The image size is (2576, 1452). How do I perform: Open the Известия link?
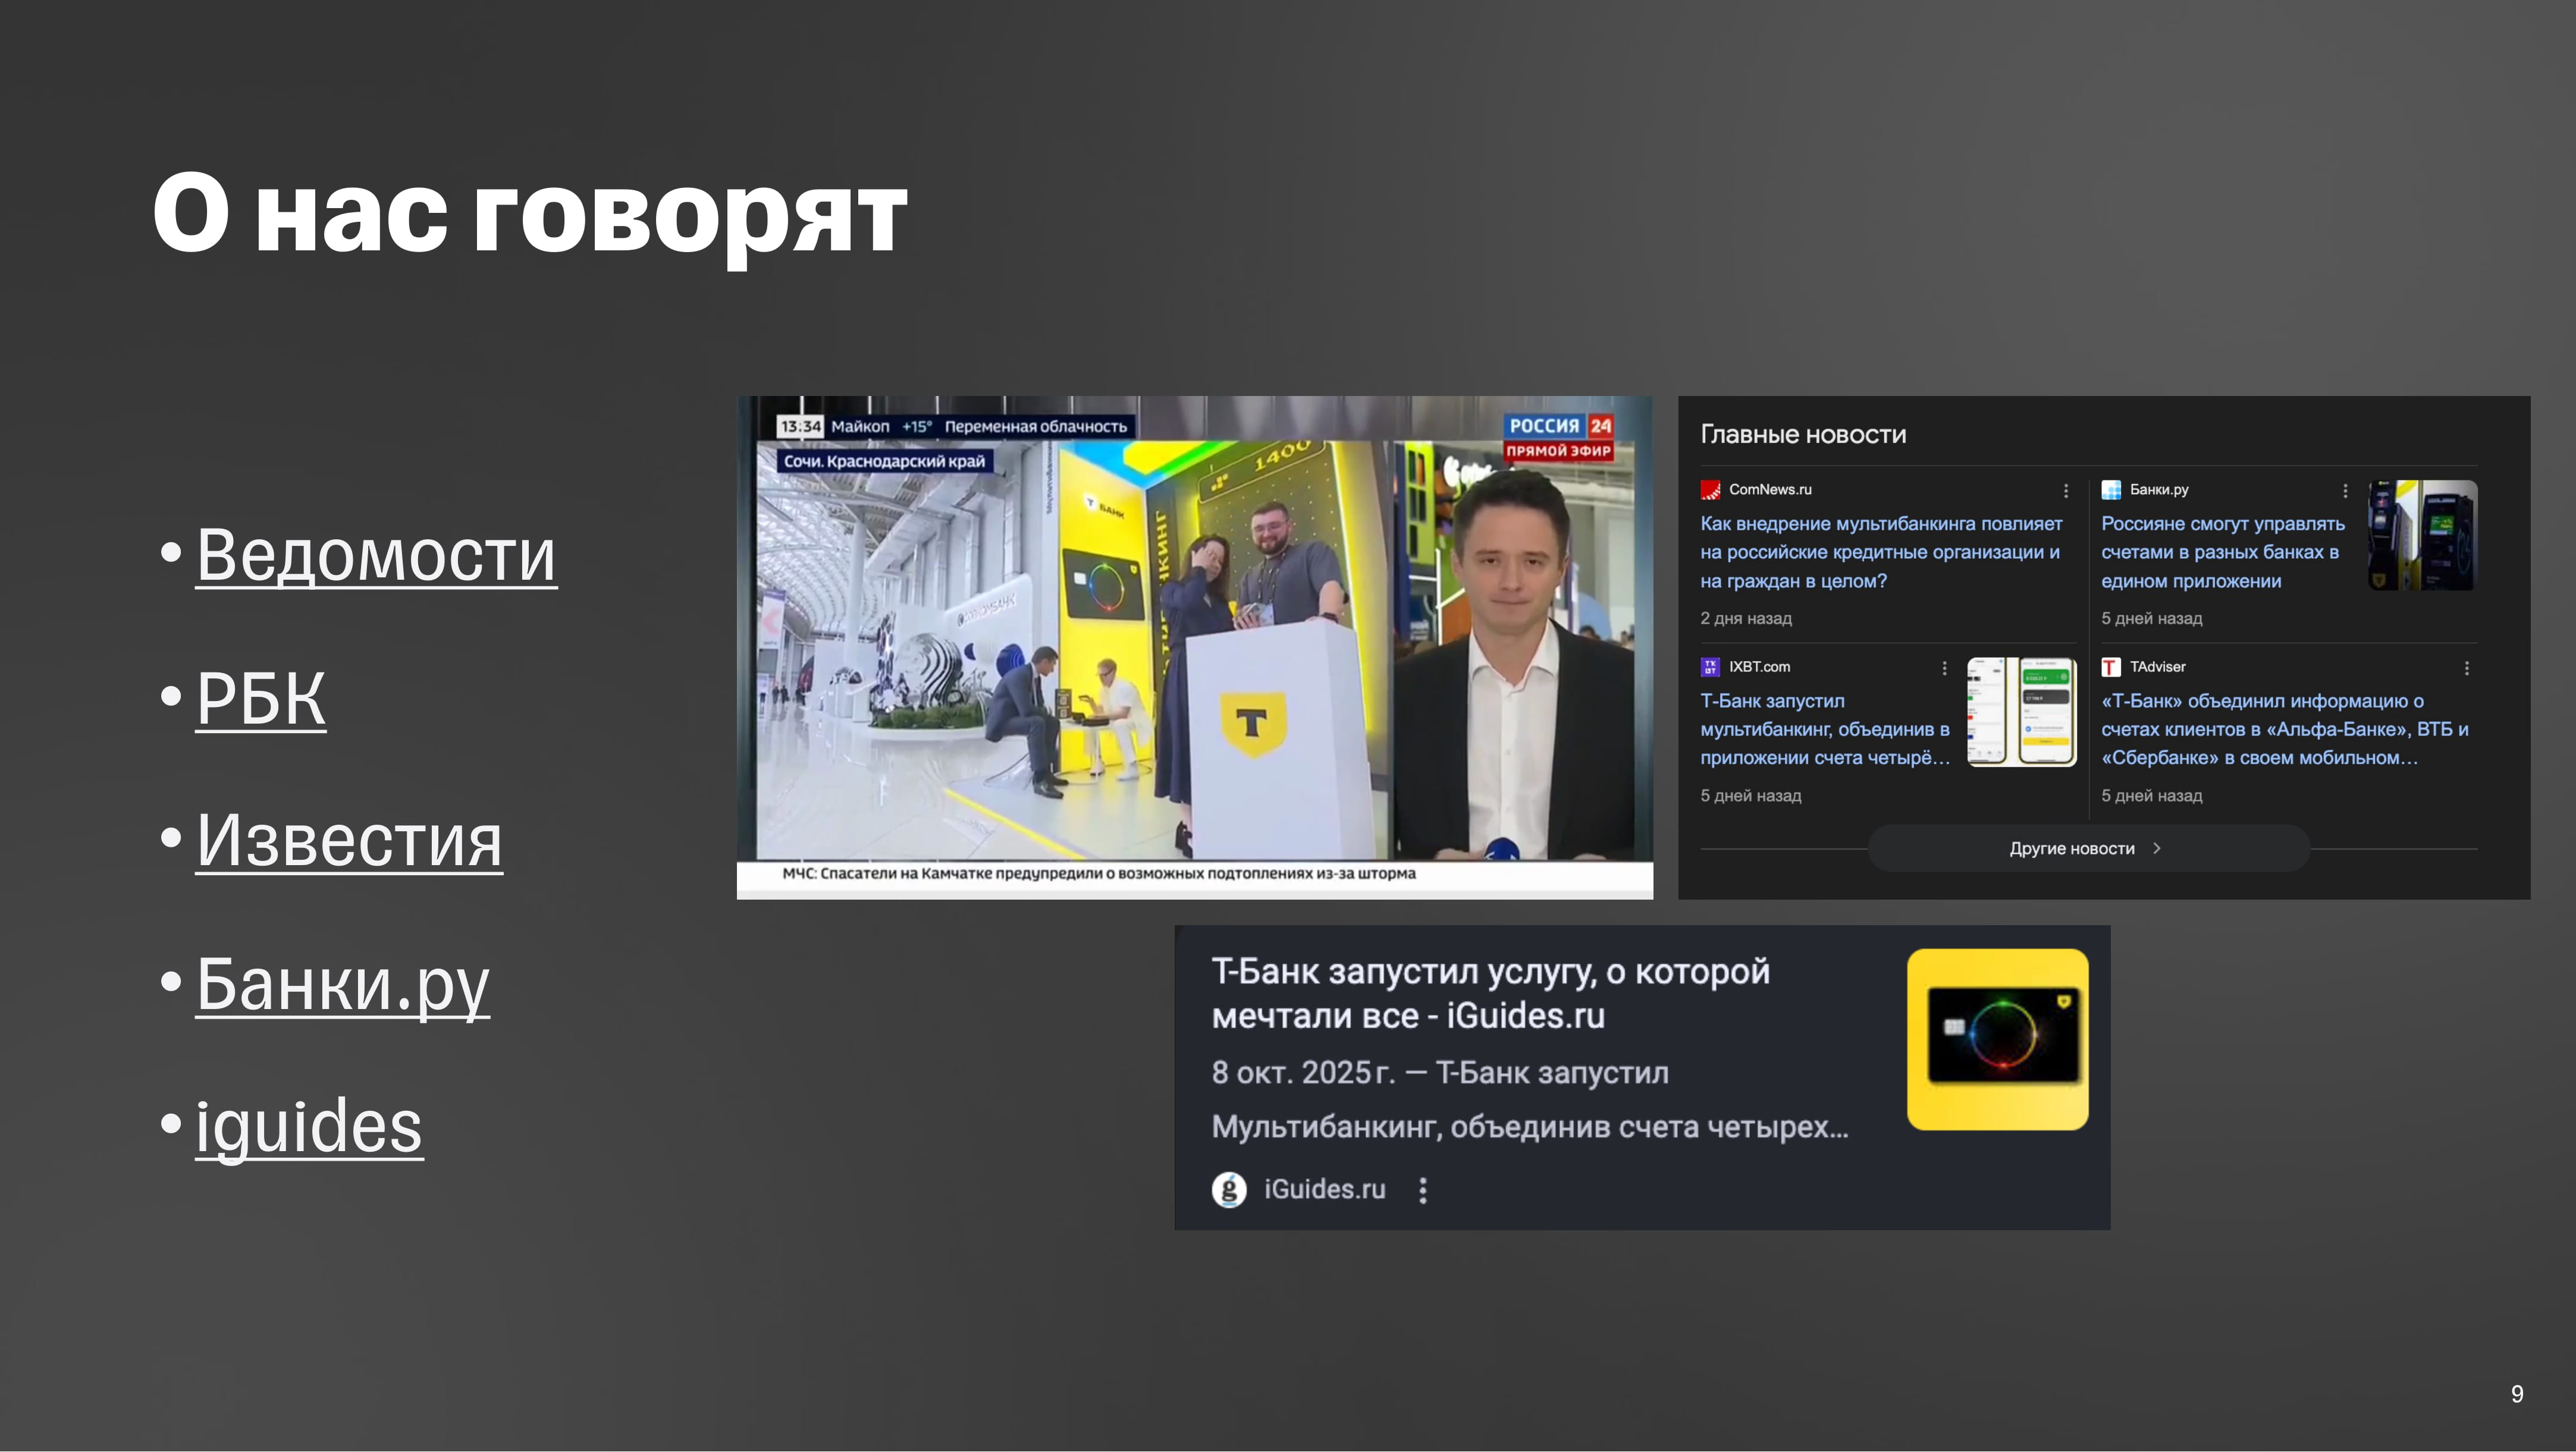(x=349, y=840)
